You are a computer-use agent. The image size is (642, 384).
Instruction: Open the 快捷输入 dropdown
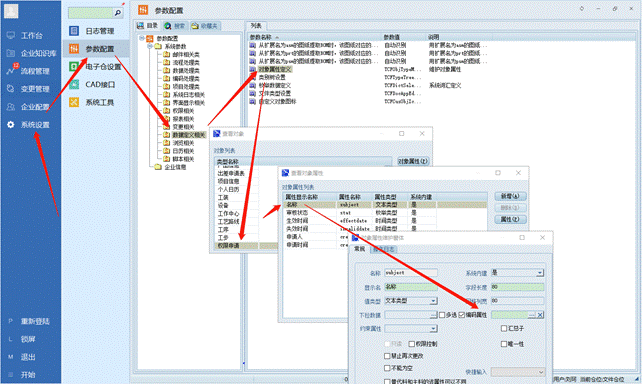point(540,372)
